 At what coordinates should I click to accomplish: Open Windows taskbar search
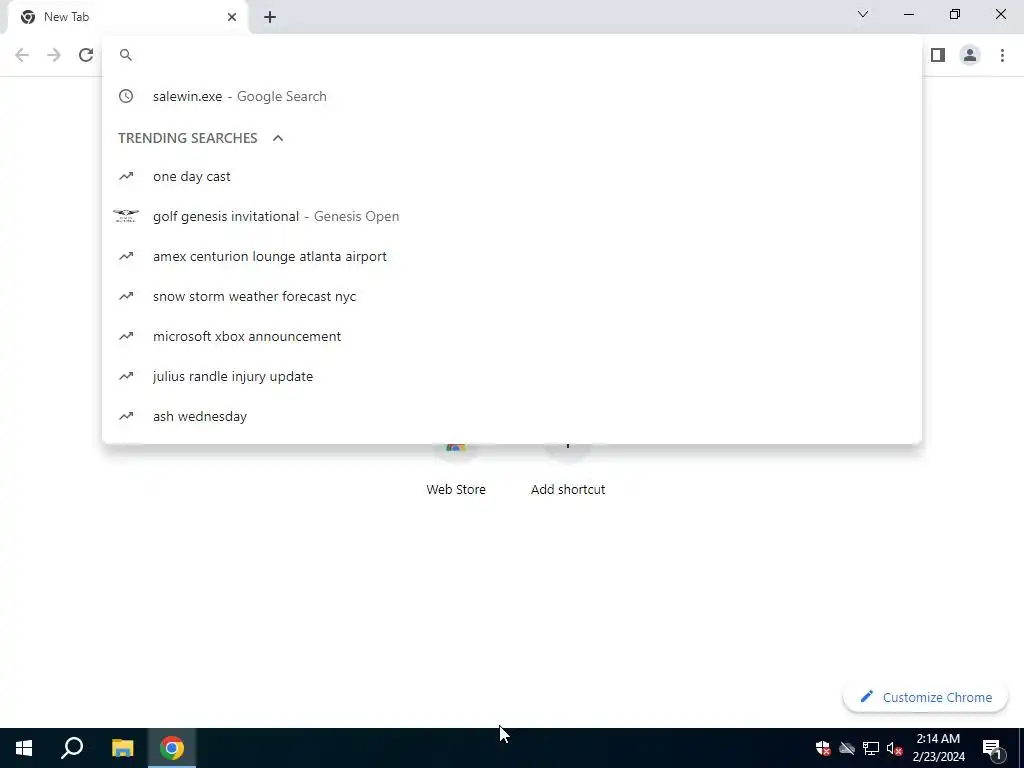pos(72,748)
